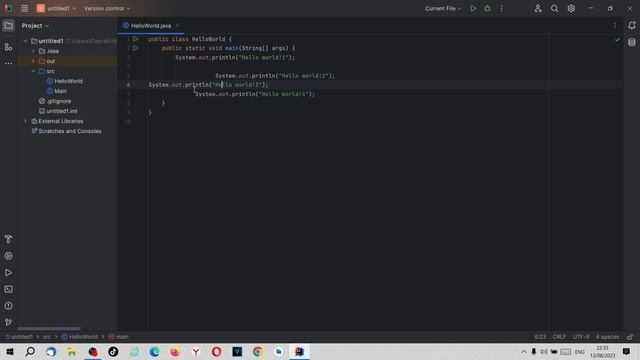Toggle the Project tool window
The image size is (640, 360).
[x=8, y=26]
